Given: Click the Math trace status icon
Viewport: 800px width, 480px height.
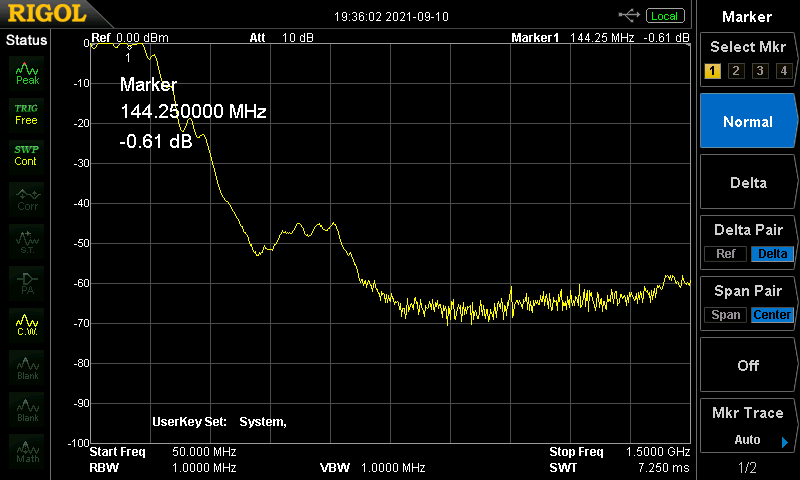Looking at the screenshot, I should [27, 452].
